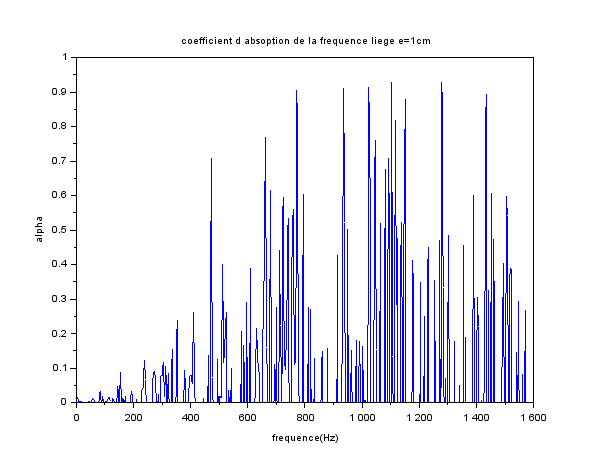Click the 0.7 tick label on y-axis
The width and height of the screenshot is (610, 460).
[62, 161]
